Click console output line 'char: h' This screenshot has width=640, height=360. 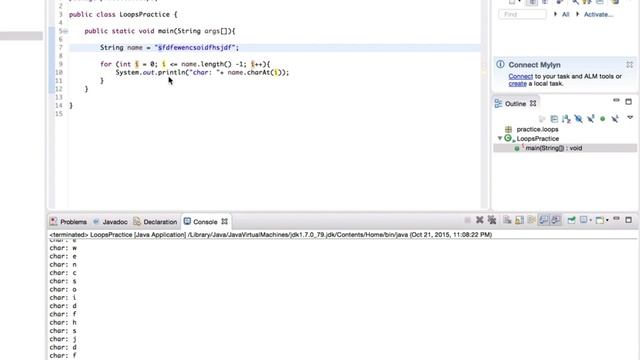point(63,322)
